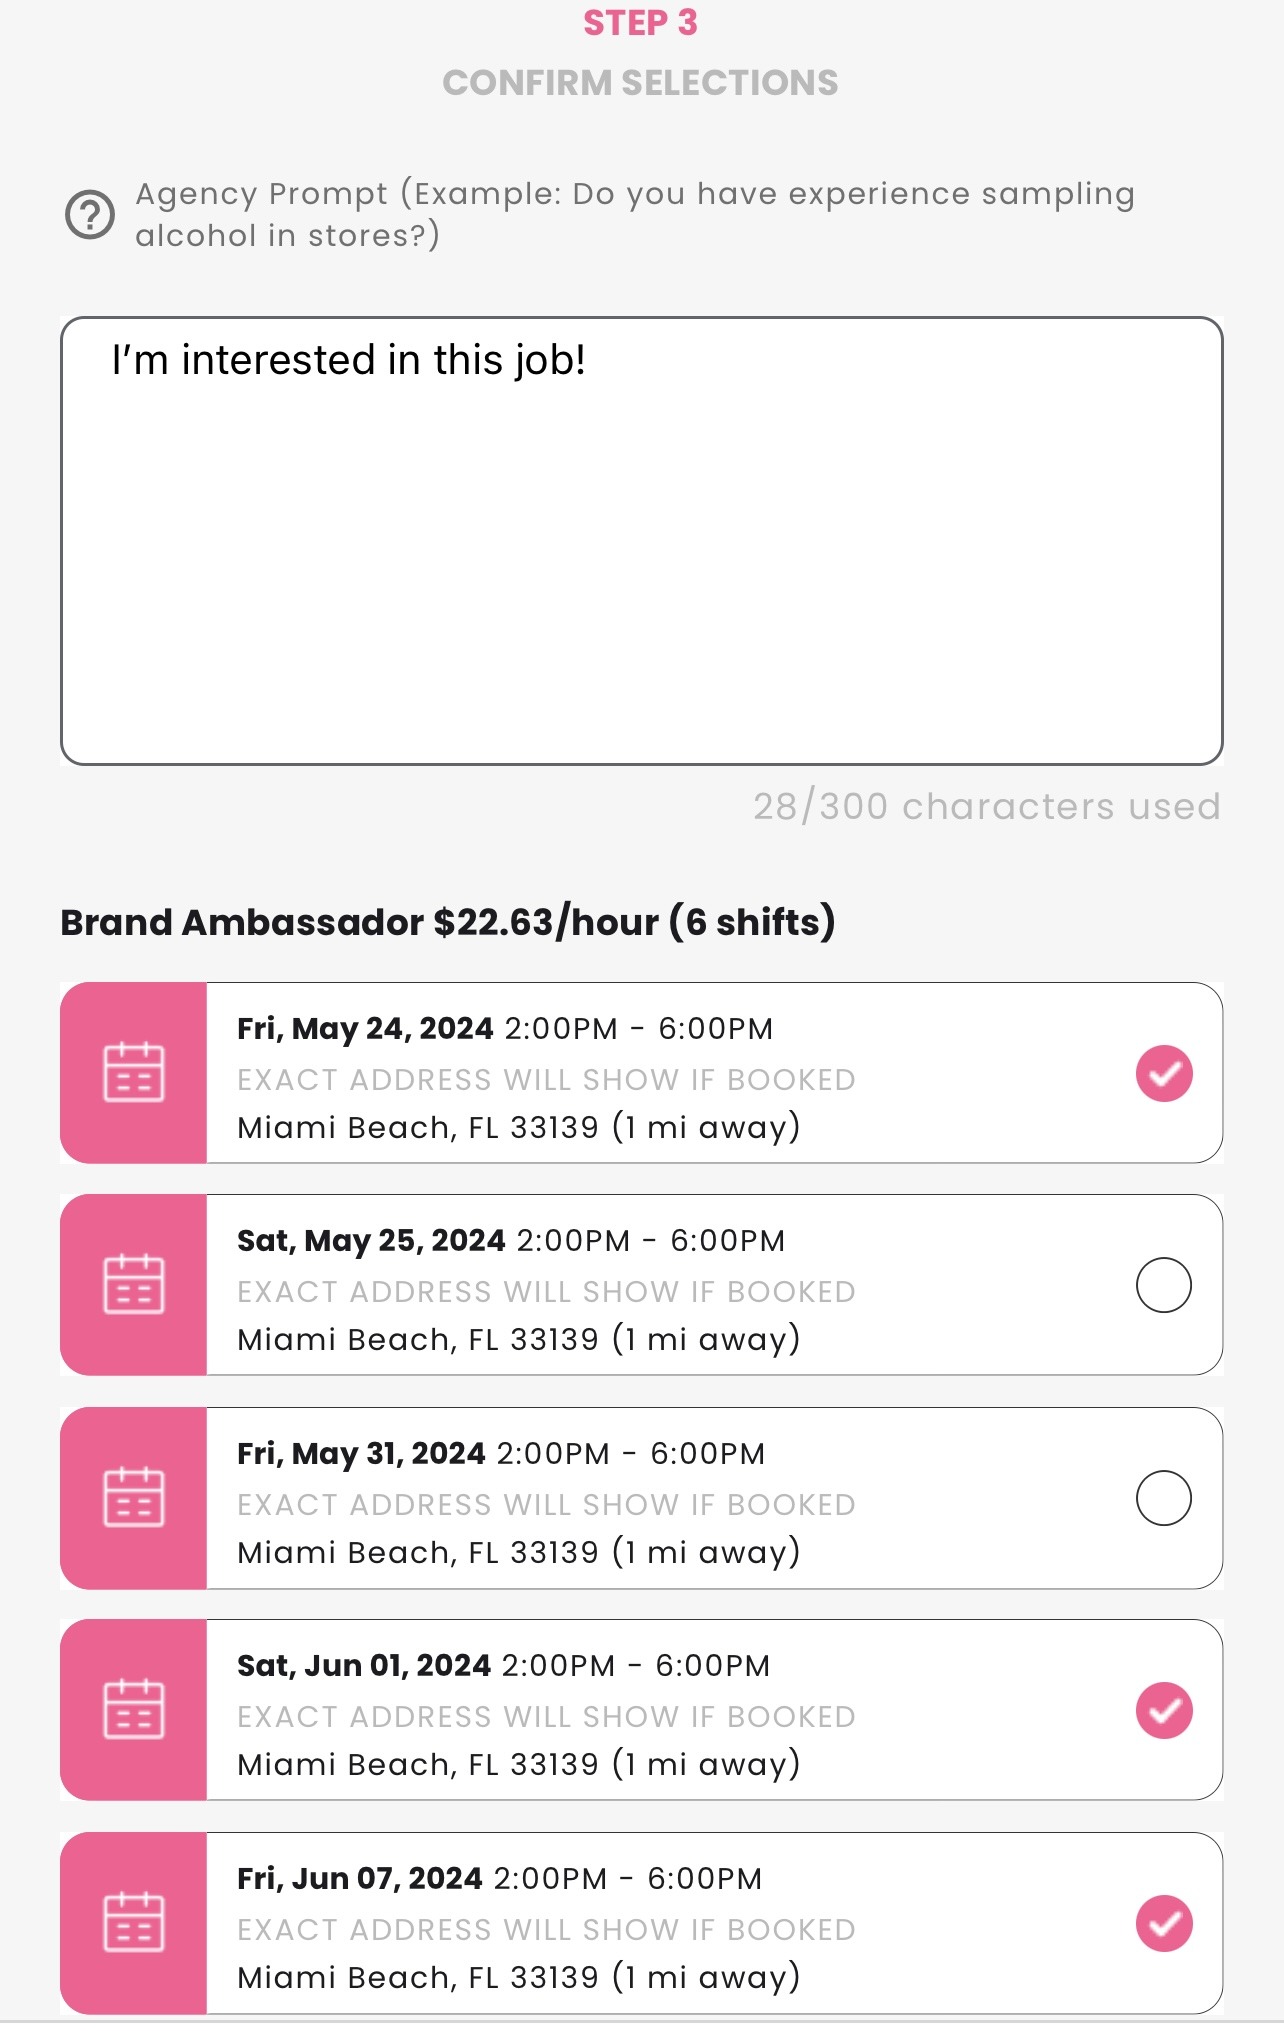Uncheck the Sat, Jun 01, 2024 shift

[x=1164, y=1710]
